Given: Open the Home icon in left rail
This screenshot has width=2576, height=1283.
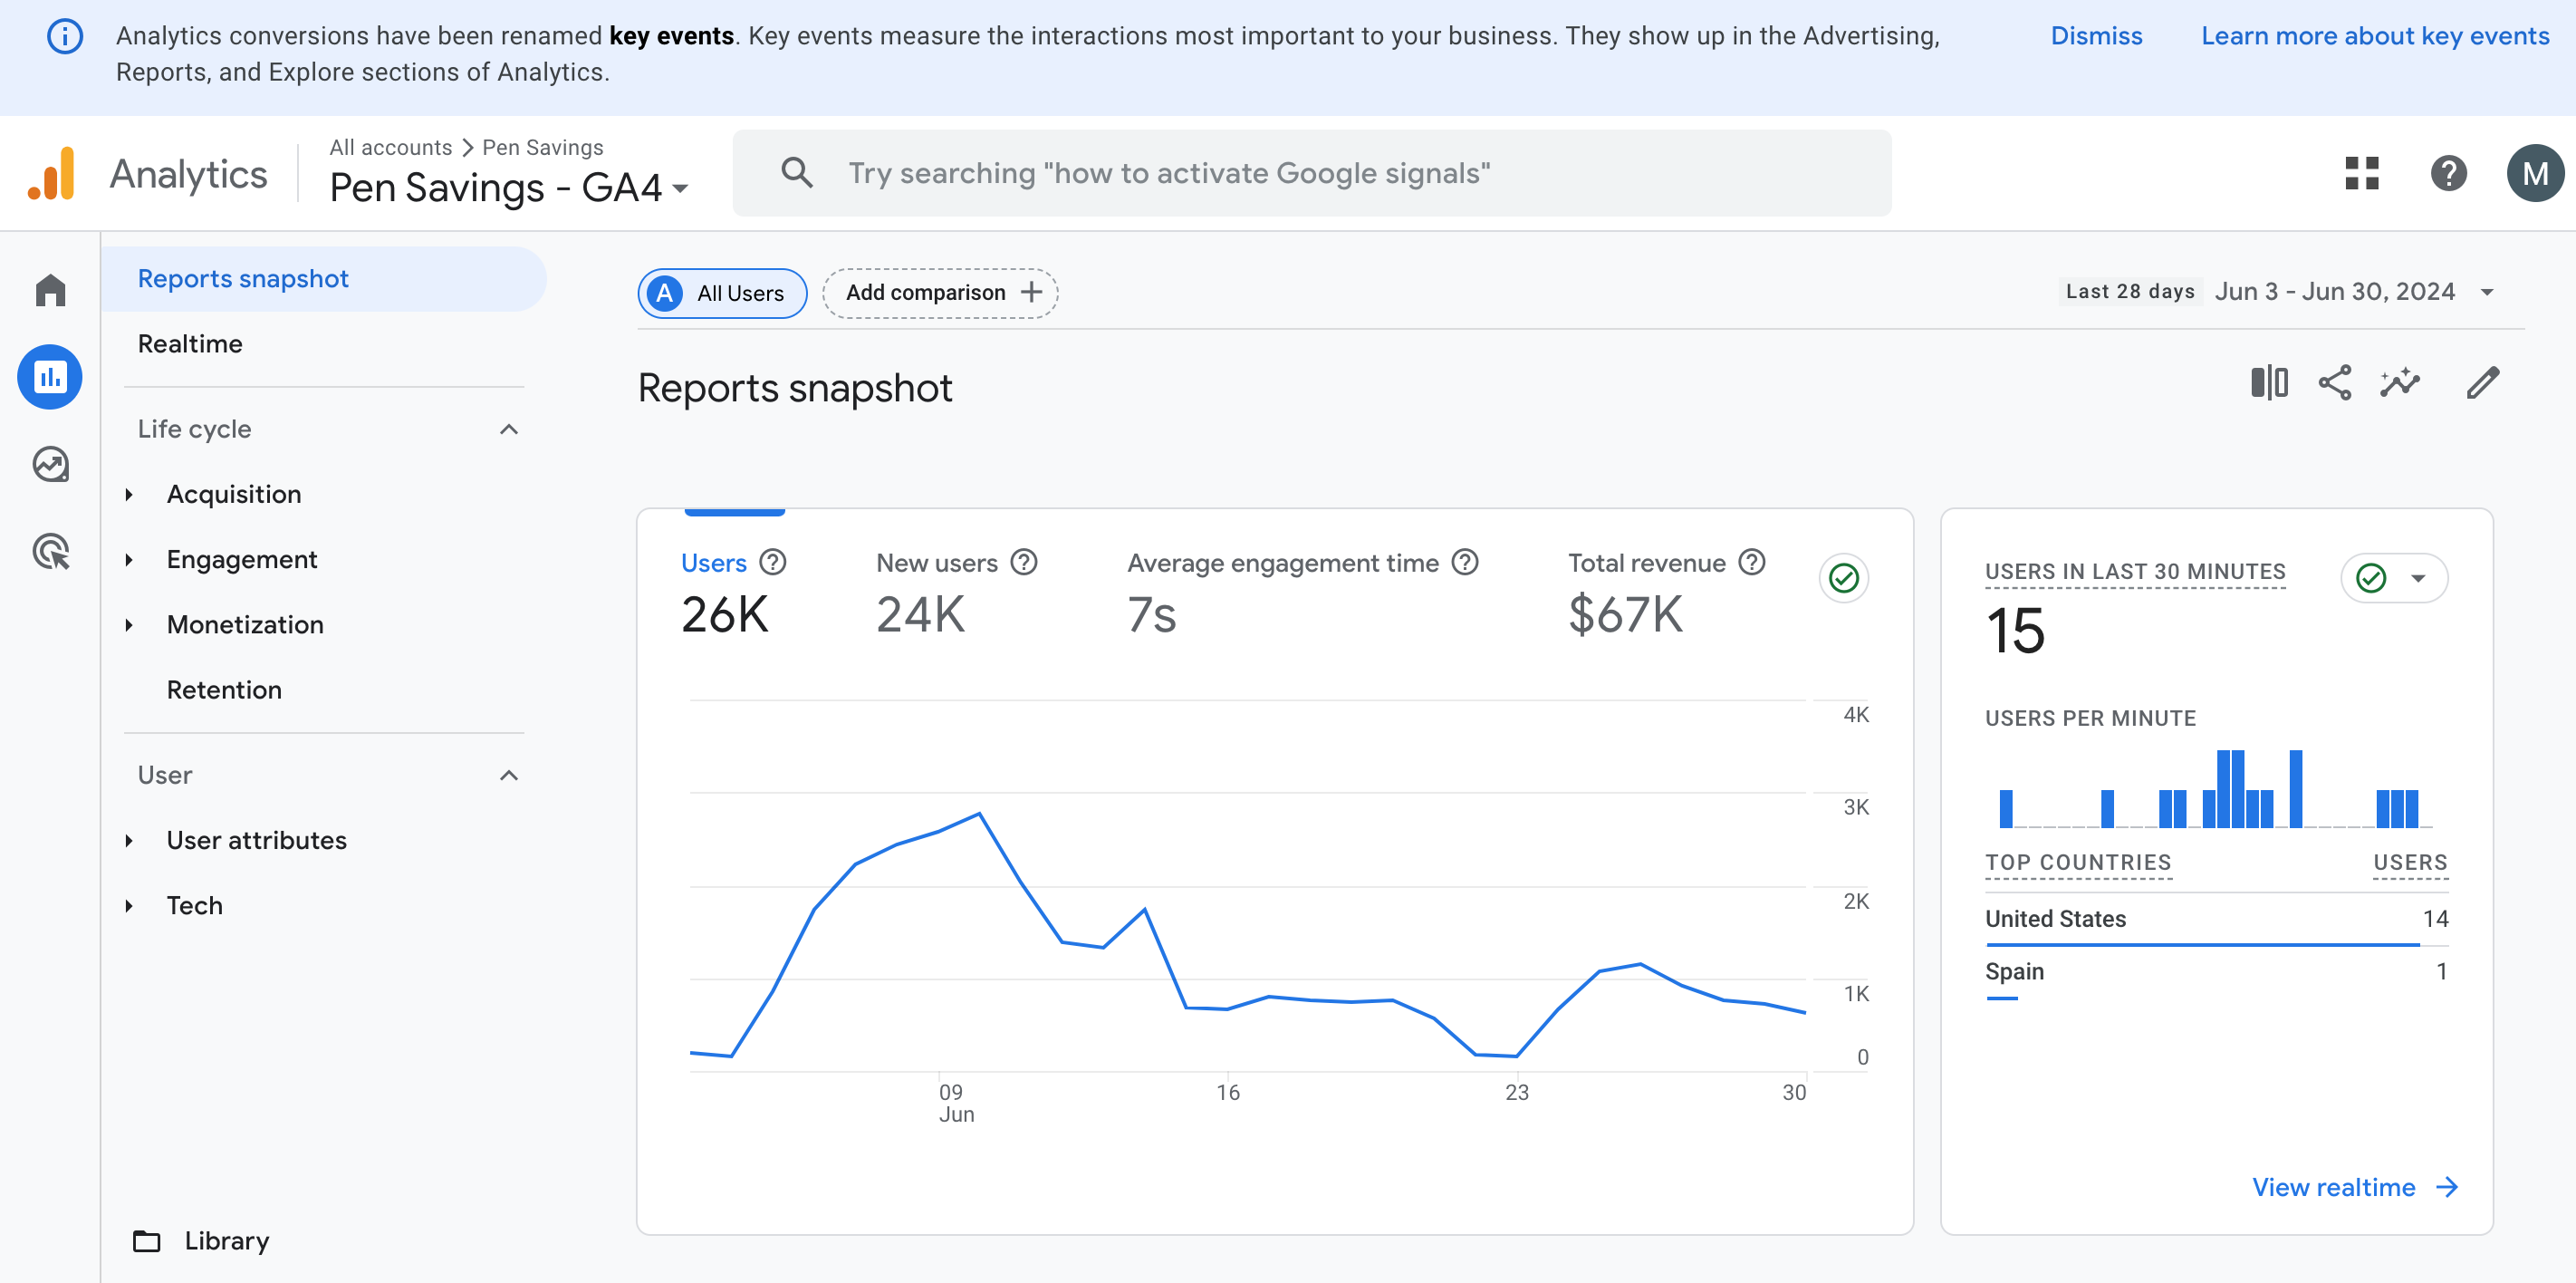Looking at the screenshot, I should tap(50, 290).
